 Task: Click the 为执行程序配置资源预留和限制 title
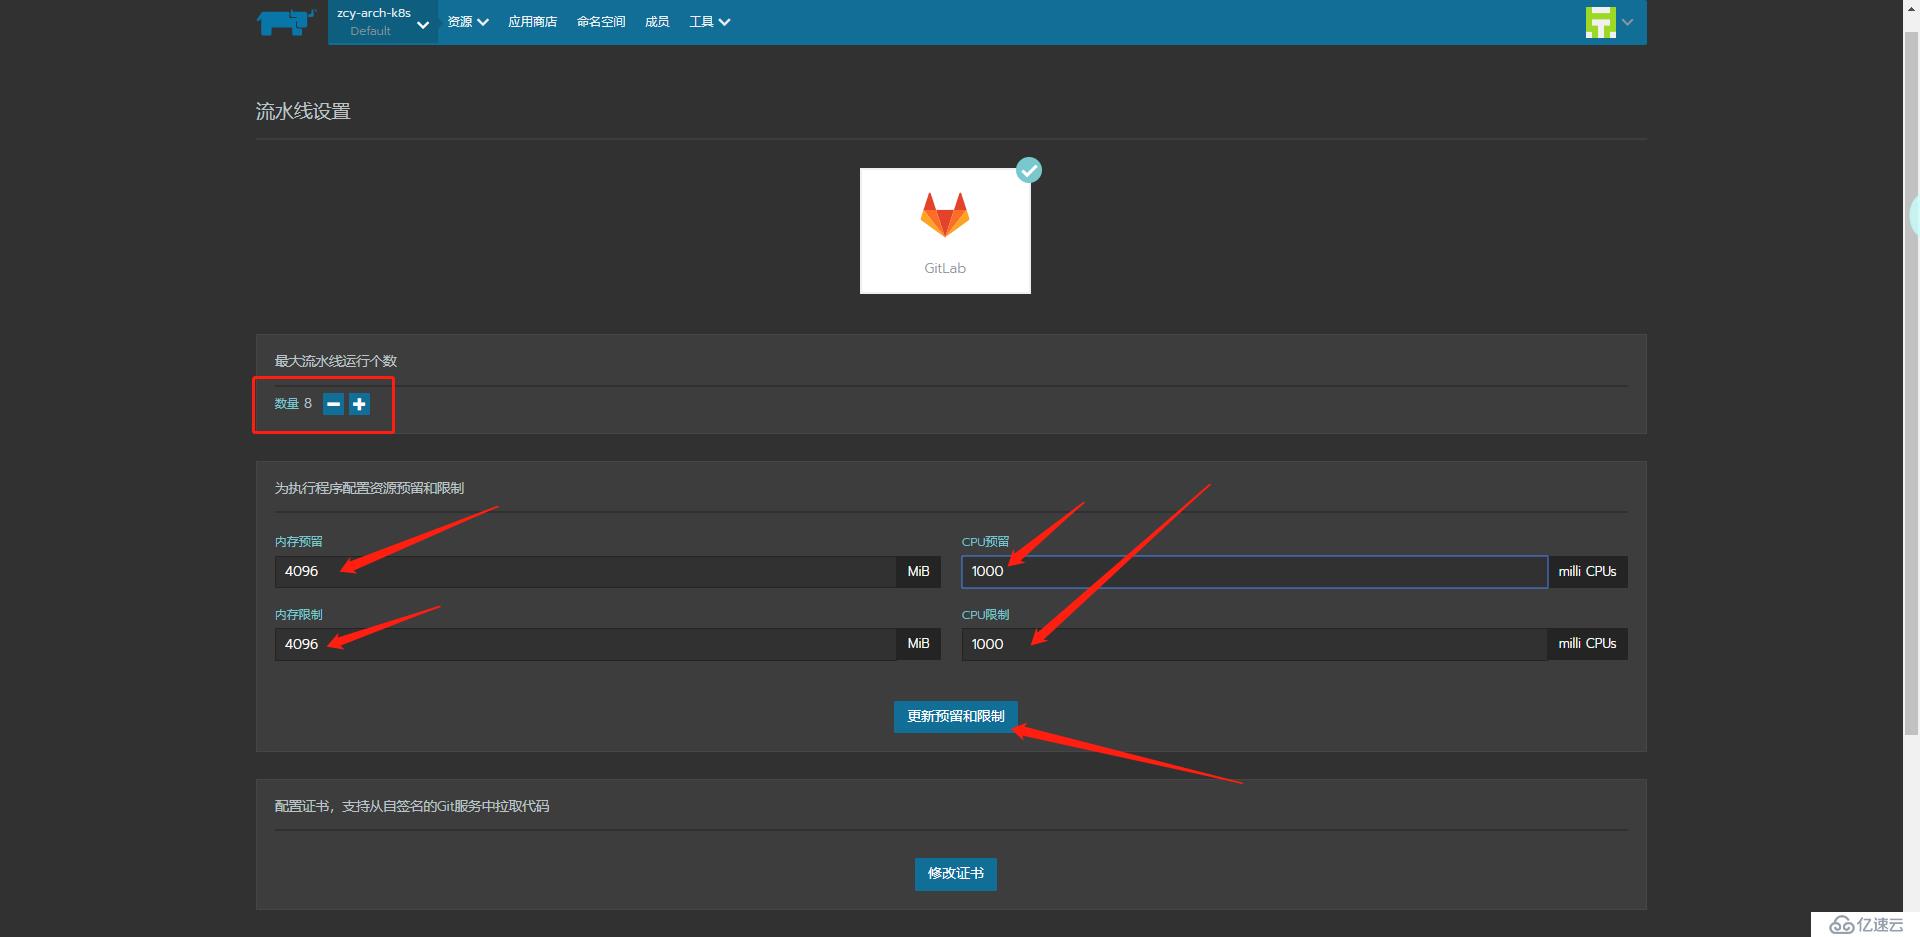pyautogui.click(x=369, y=488)
